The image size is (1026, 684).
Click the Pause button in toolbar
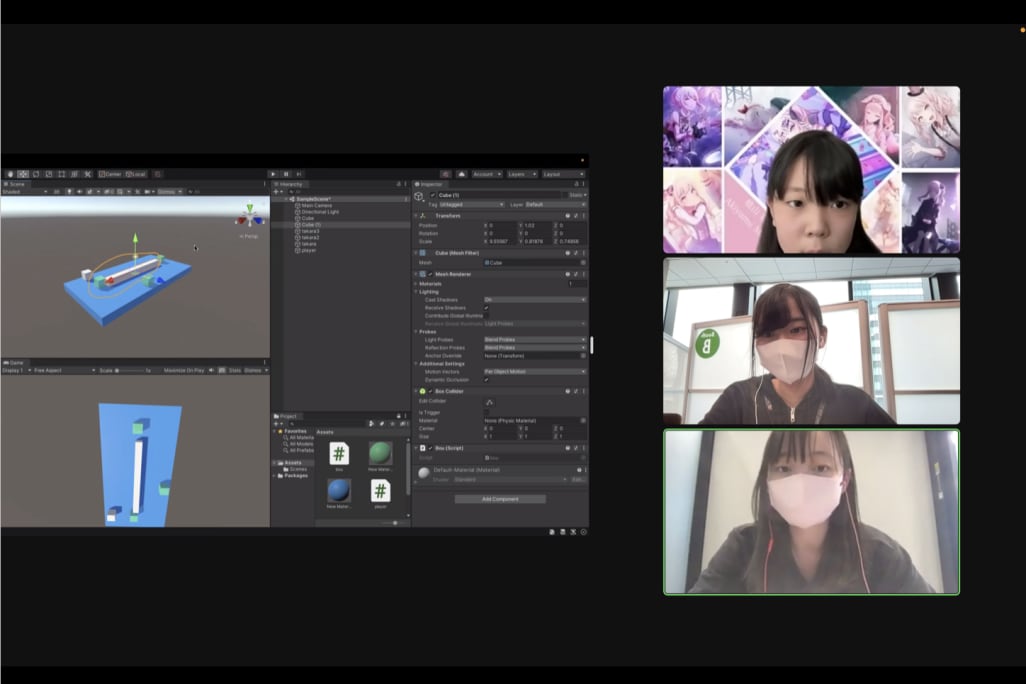[285, 174]
